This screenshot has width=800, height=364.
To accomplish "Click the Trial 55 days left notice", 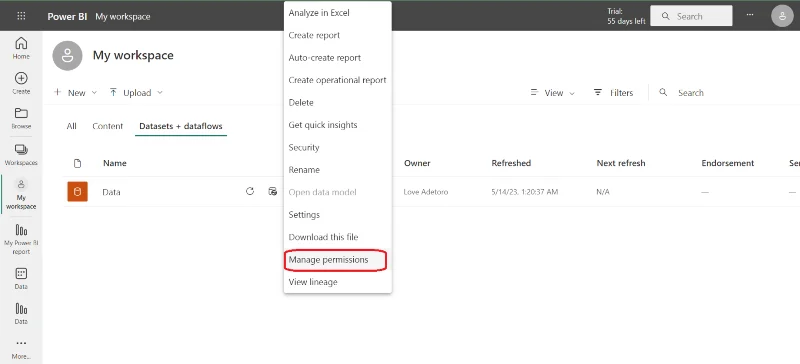I will 626,16.
